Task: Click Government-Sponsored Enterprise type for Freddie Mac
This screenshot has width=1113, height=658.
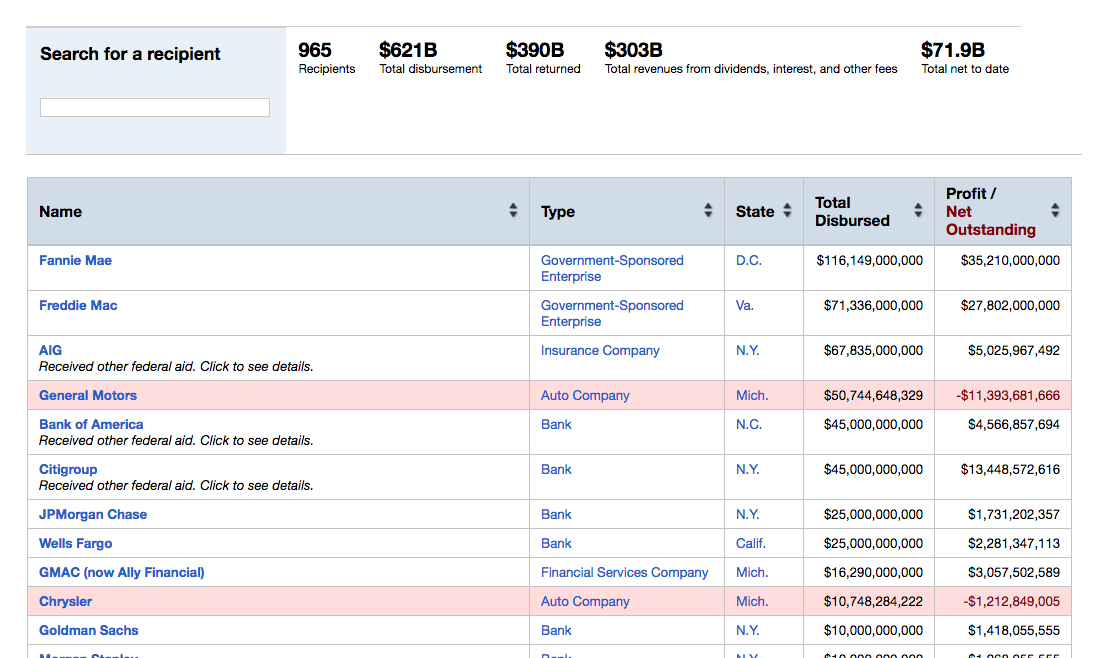Action: (612, 313)
